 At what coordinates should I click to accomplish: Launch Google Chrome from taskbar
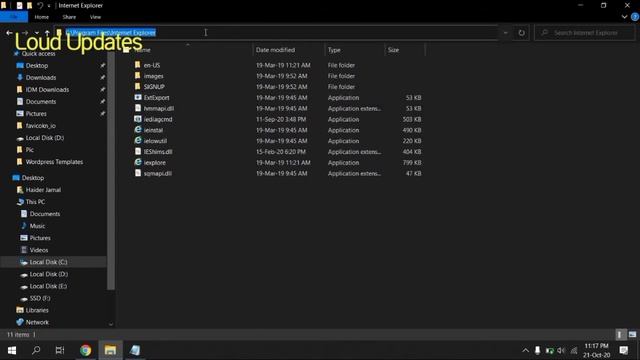click(85, 350)
